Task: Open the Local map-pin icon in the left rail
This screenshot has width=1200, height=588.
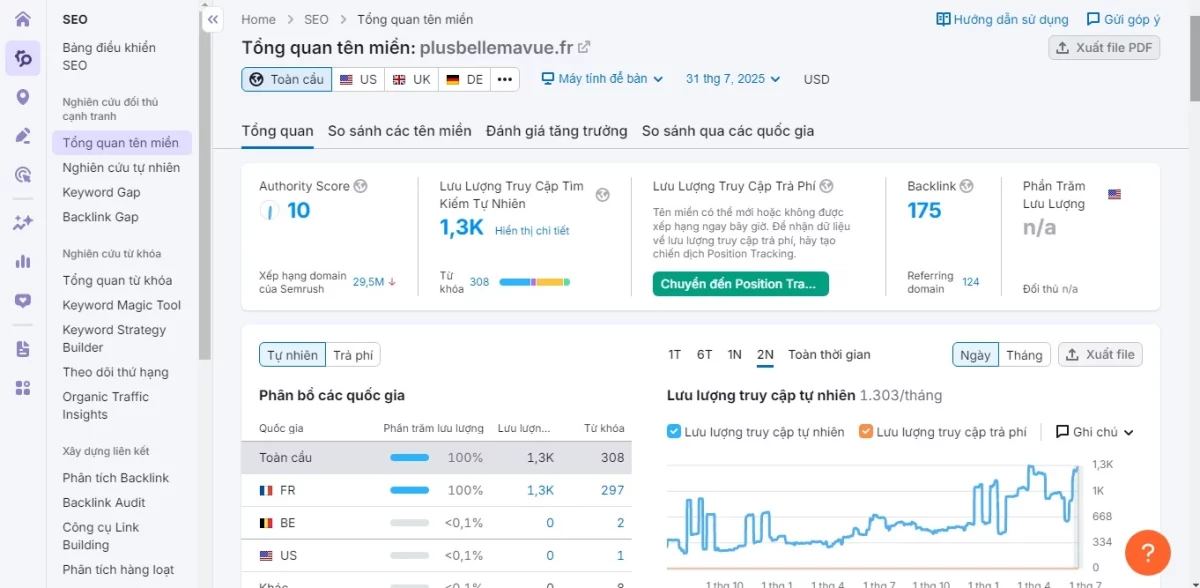Action: tap(23, 97)
